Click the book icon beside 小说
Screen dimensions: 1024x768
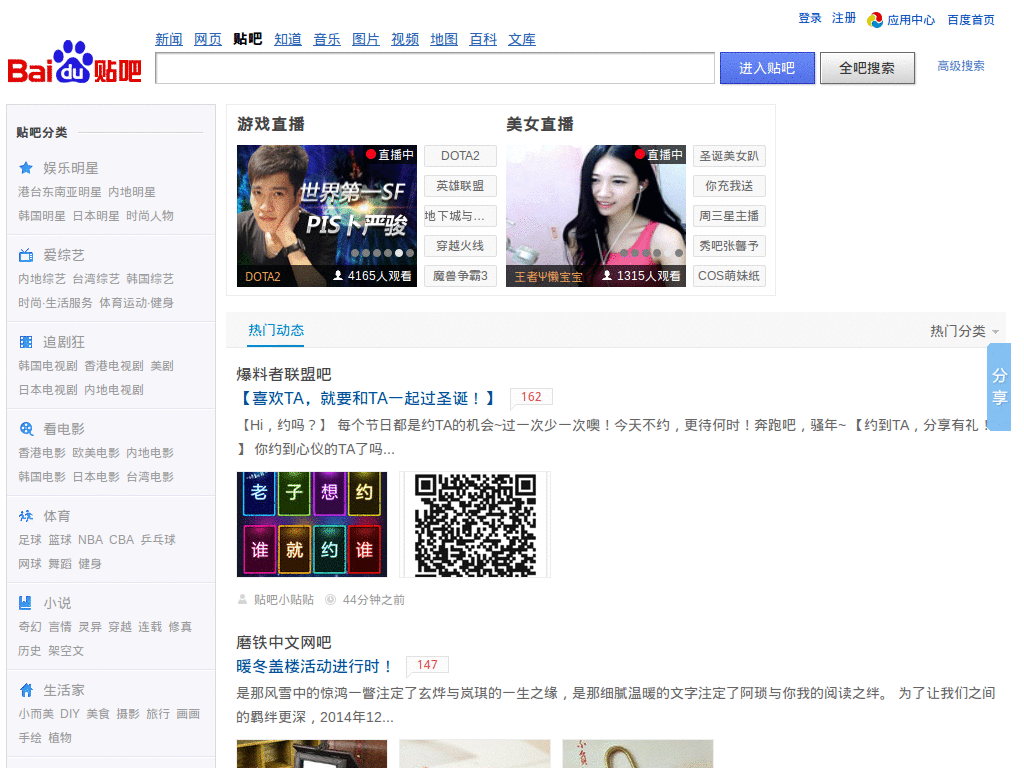(26, 603)
